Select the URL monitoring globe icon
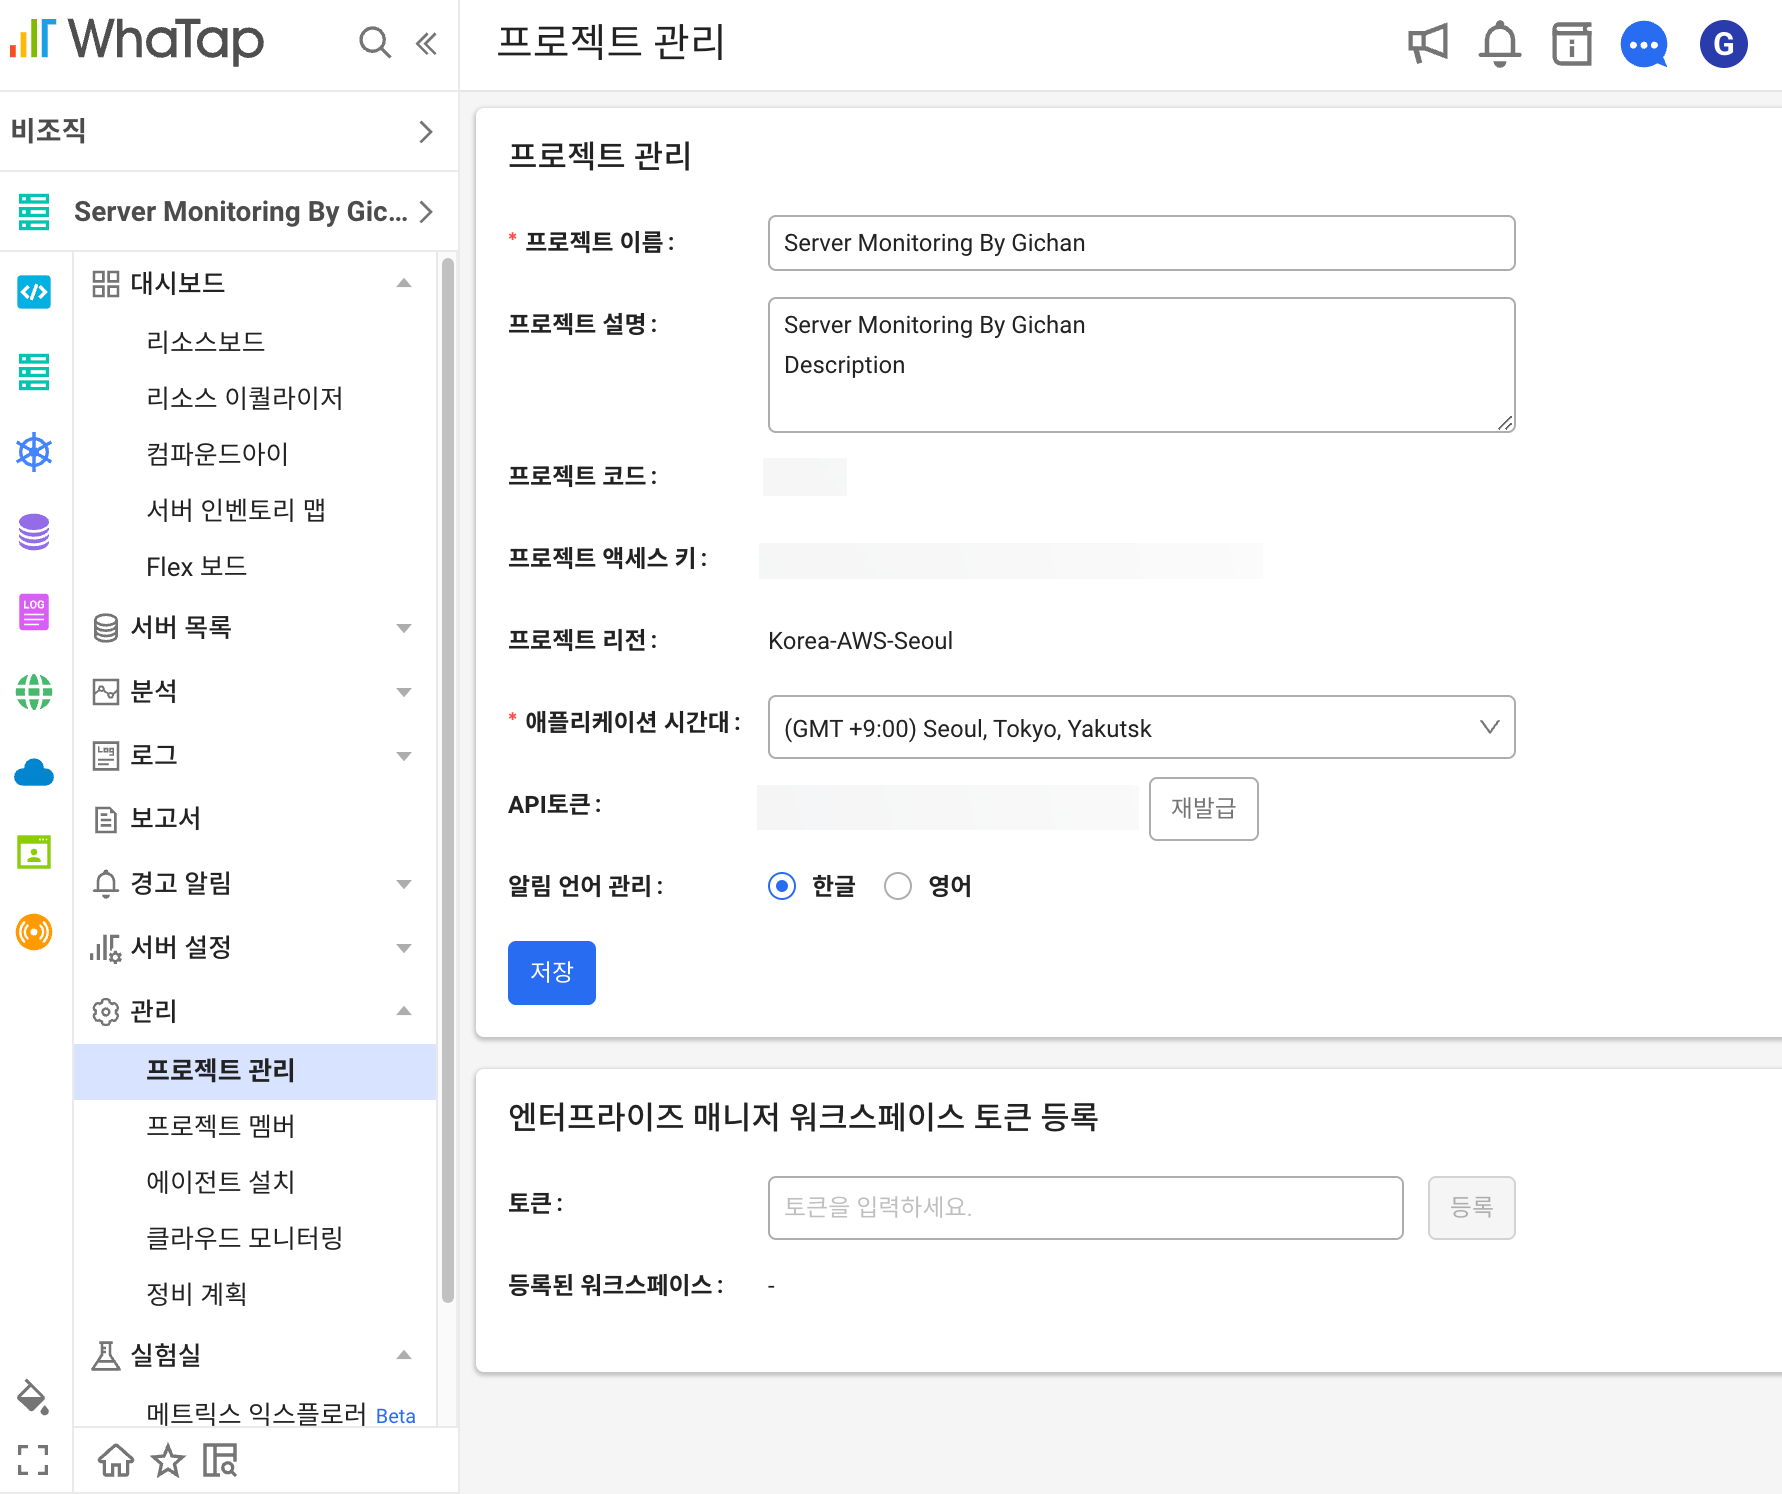 [34, 692]
